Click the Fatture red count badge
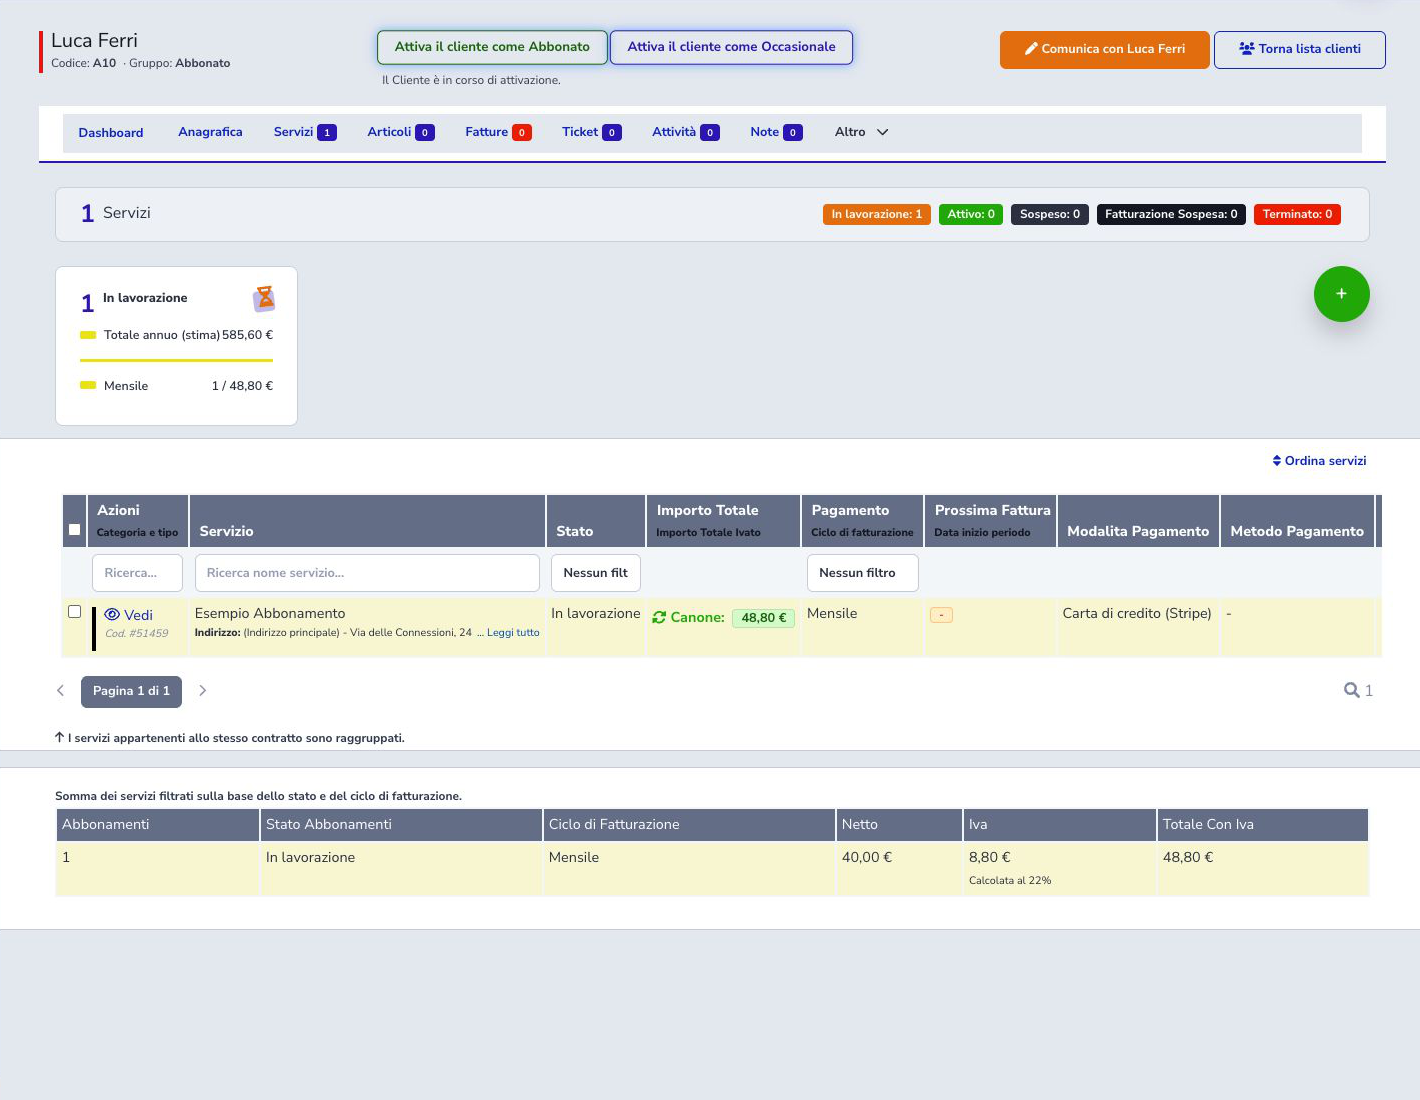The image size is (1420, 1100). pyautogui.click(x=522, y=132)
